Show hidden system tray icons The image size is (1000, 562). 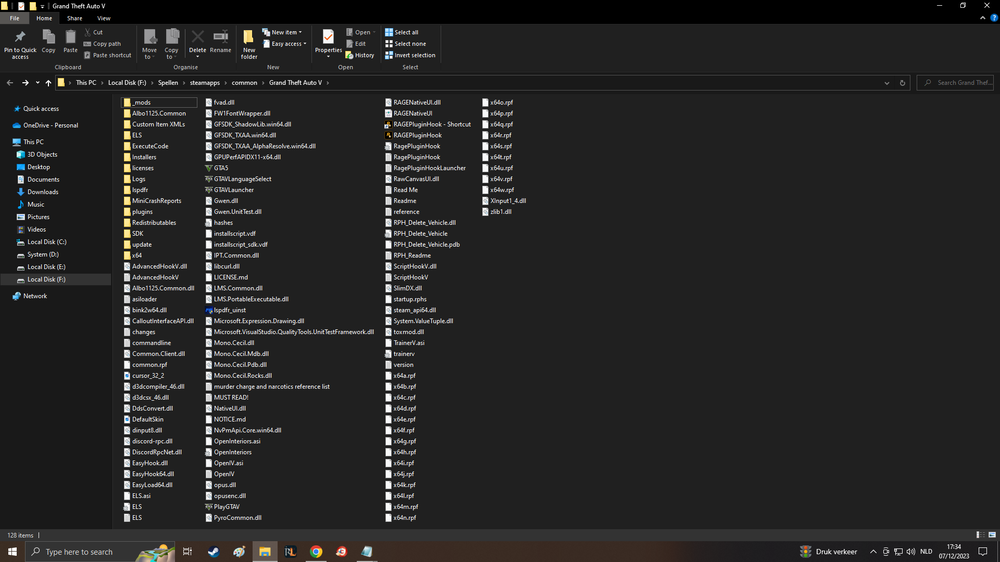click(x=873, y=551)
